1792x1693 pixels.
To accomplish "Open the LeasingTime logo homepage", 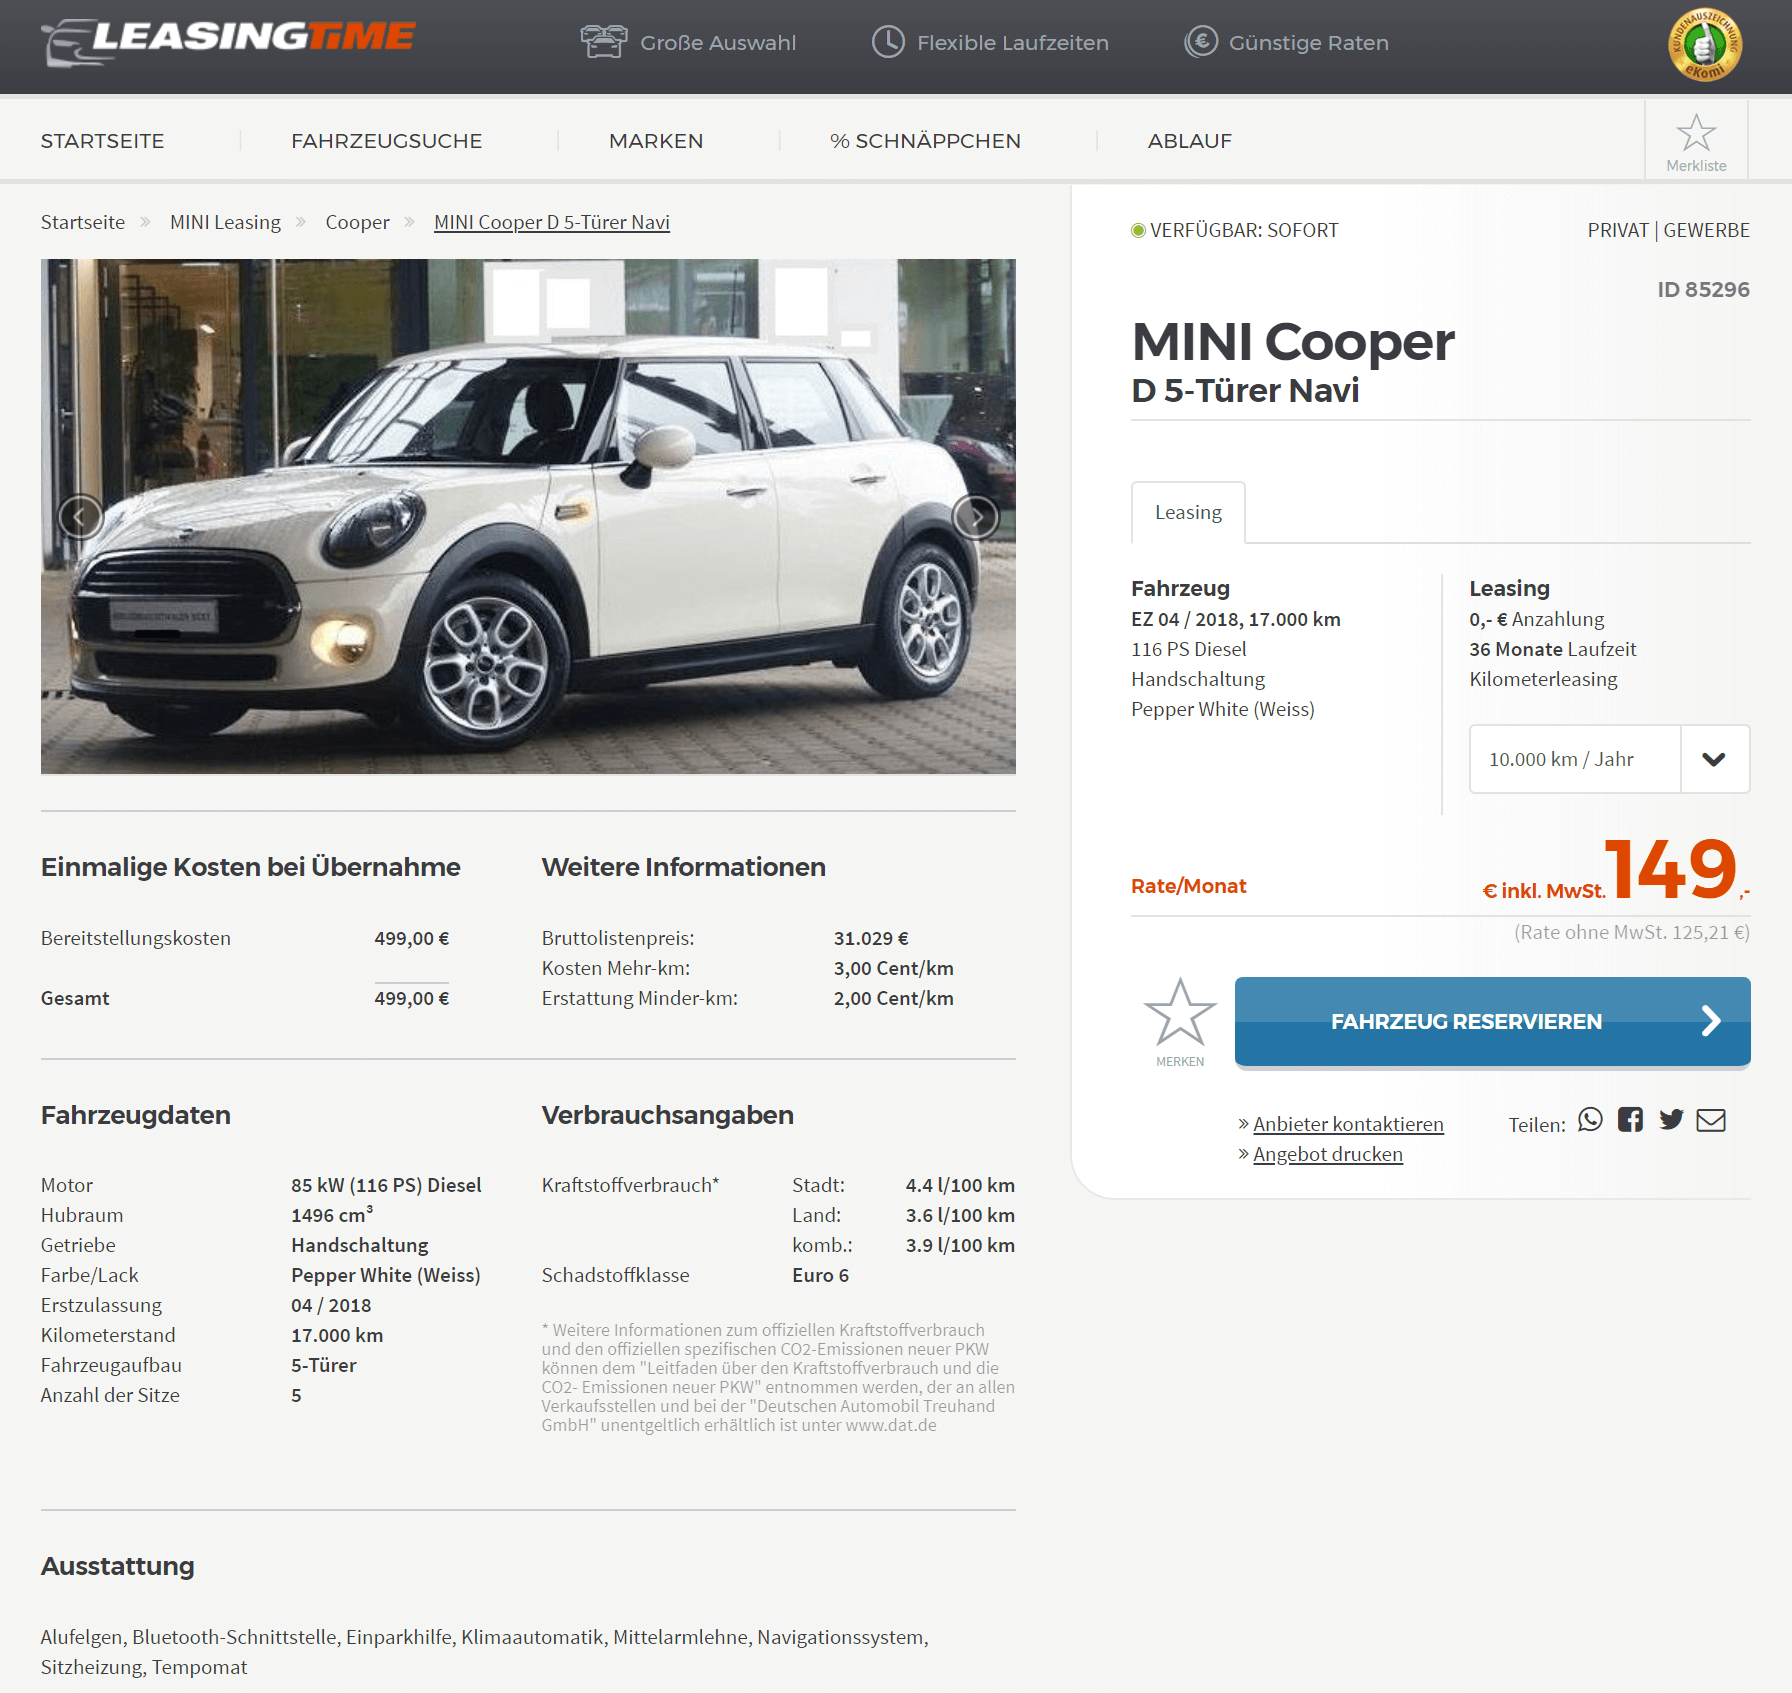I will (x=228, y=42).
